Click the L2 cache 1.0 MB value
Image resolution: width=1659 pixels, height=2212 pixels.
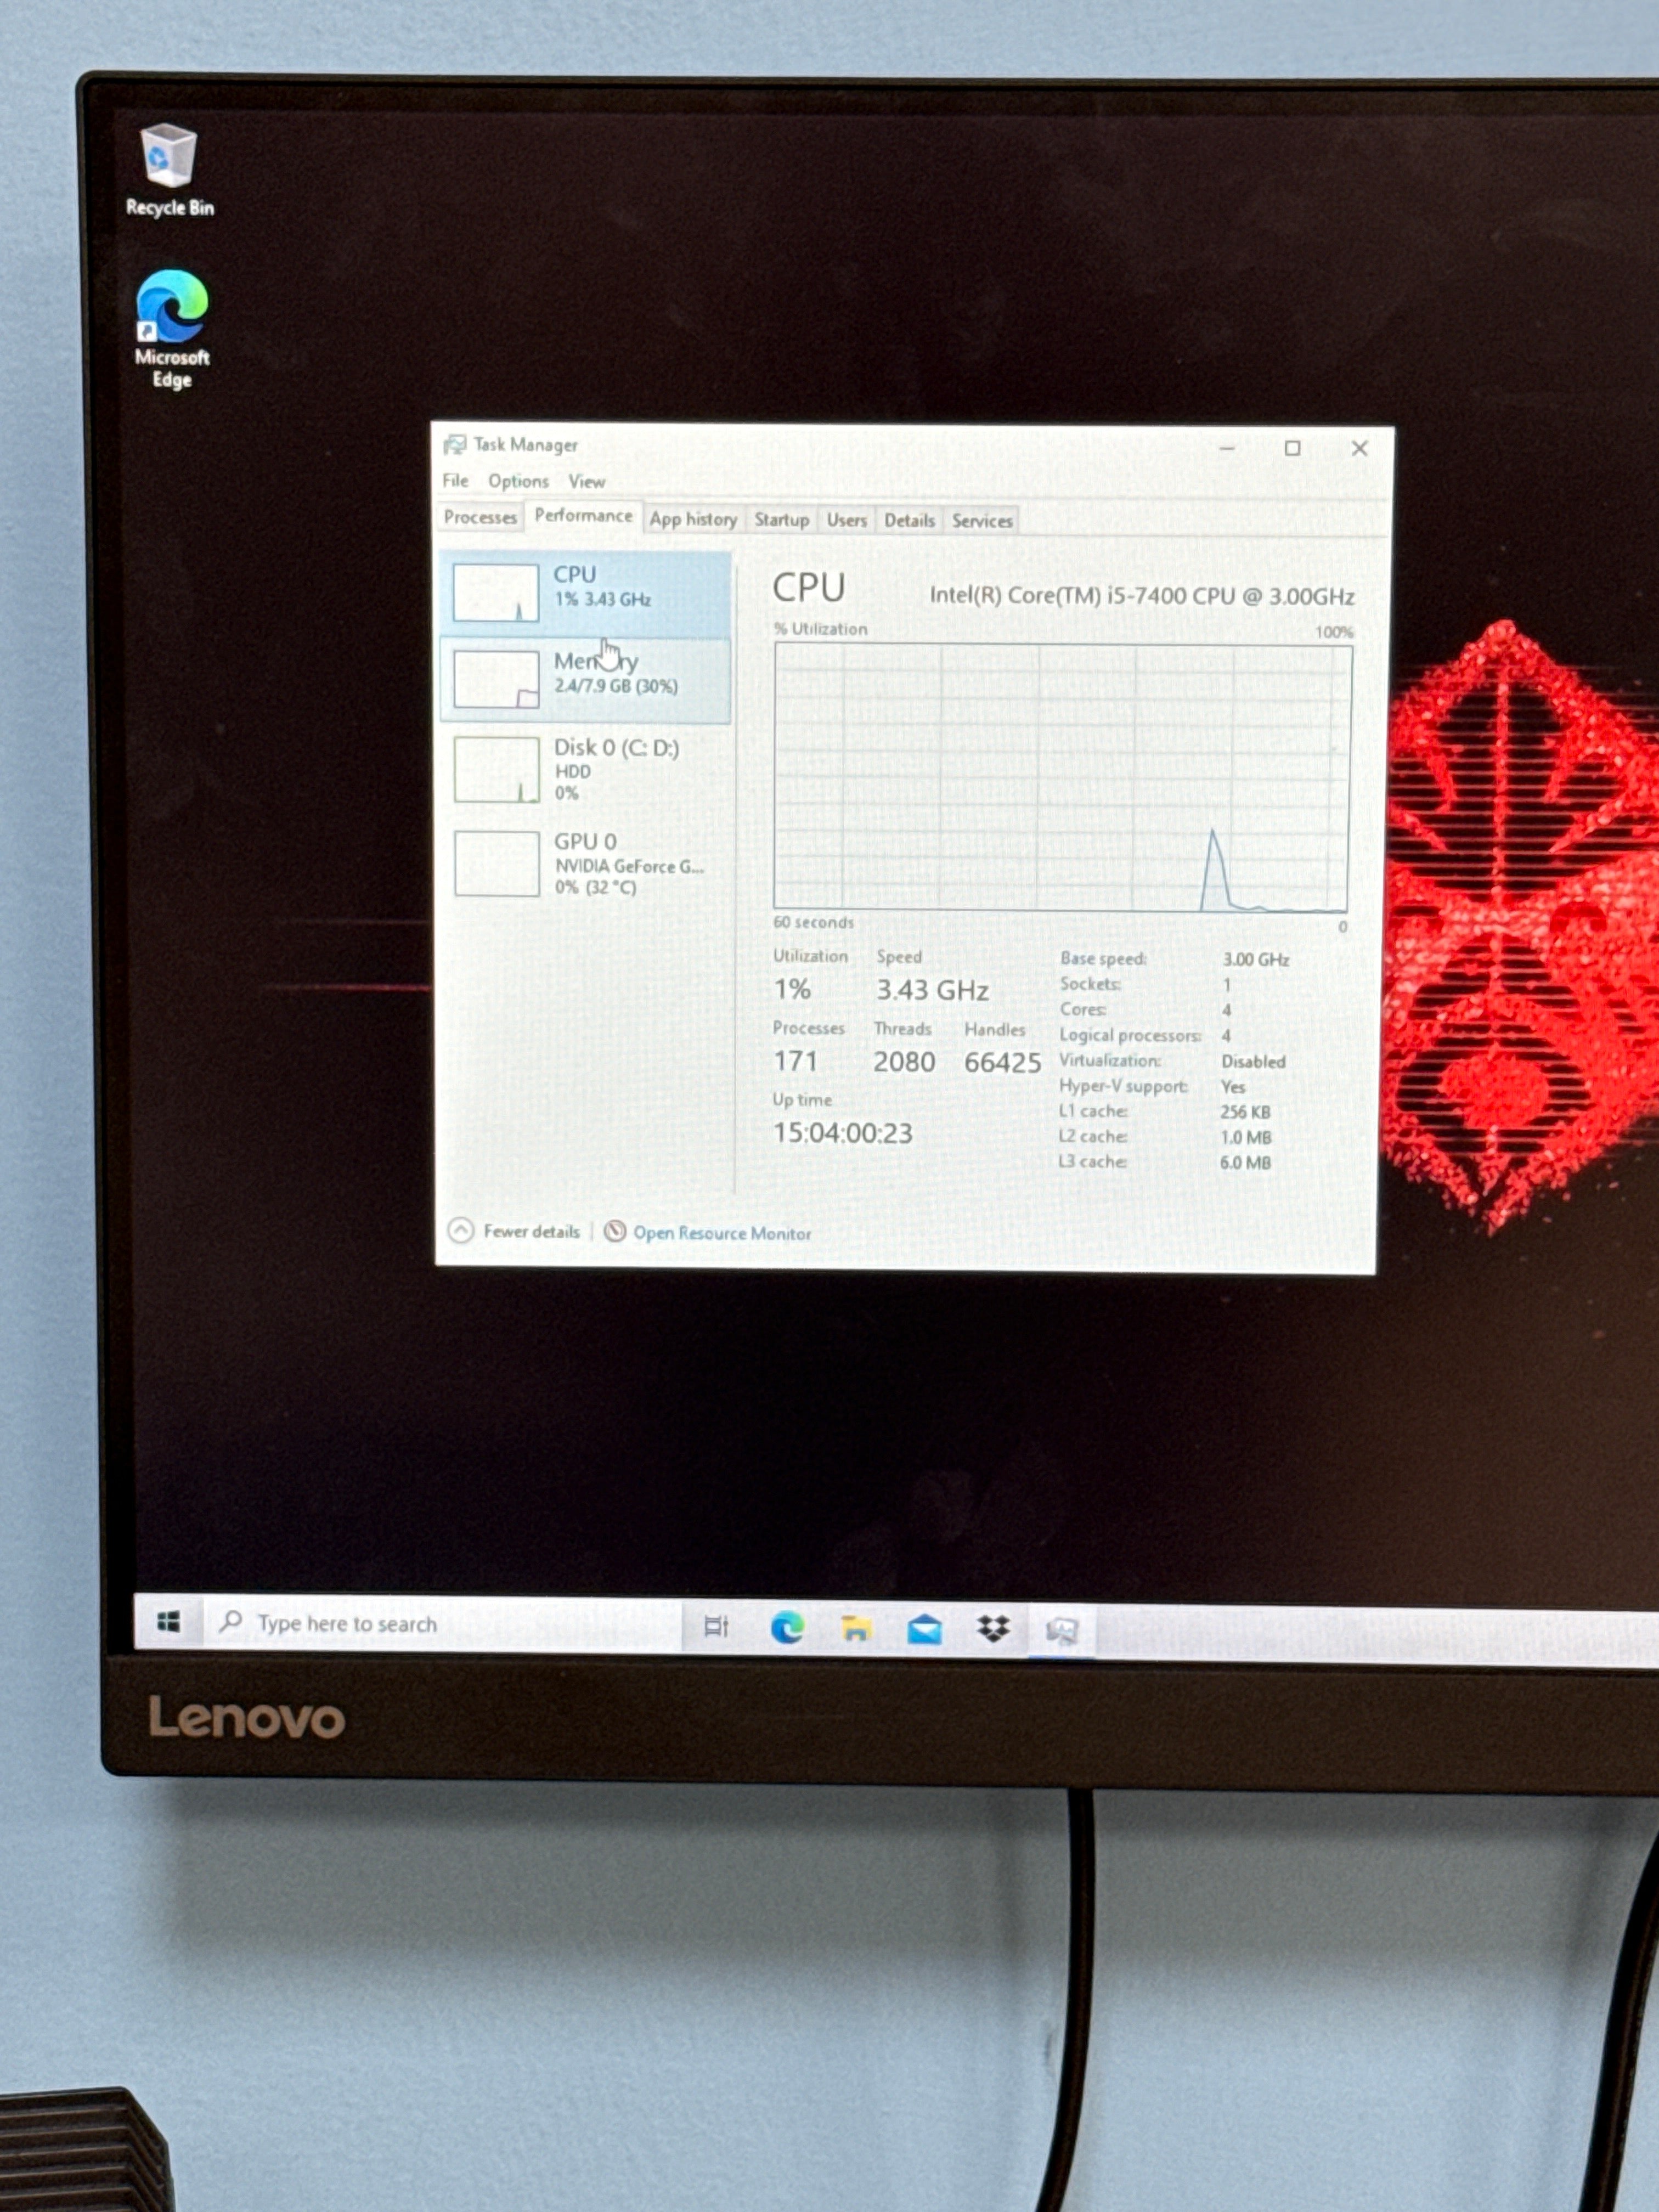(x=1245, y=1137)
